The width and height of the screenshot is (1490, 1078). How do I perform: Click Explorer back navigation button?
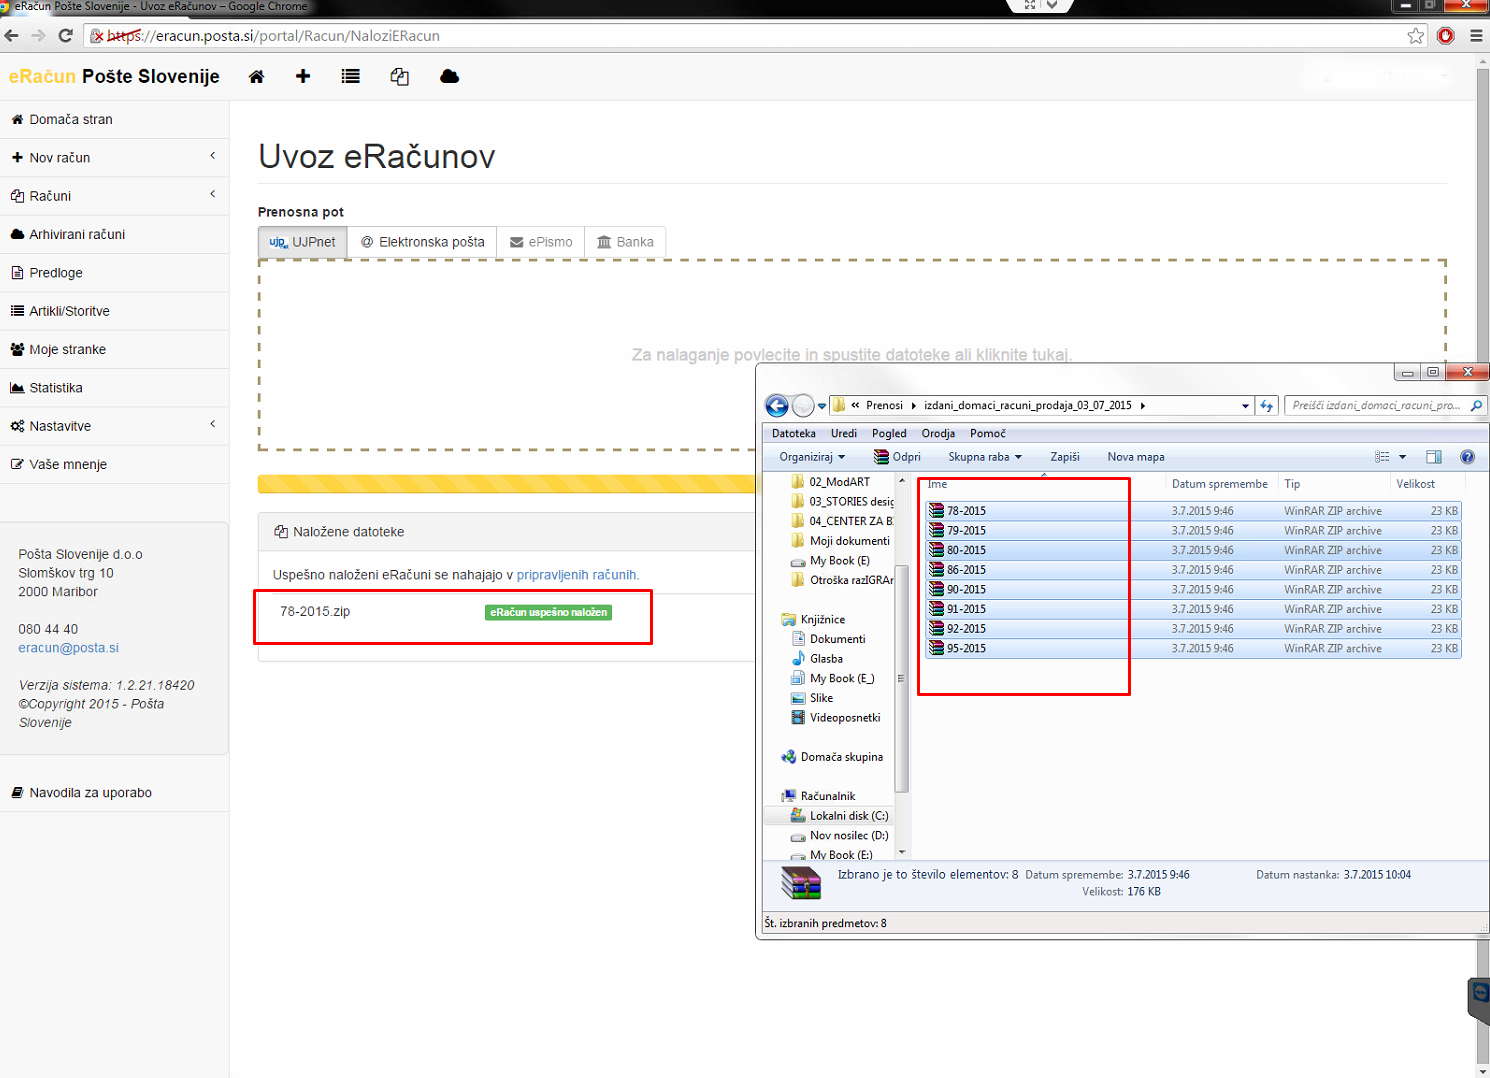[776, 406]
